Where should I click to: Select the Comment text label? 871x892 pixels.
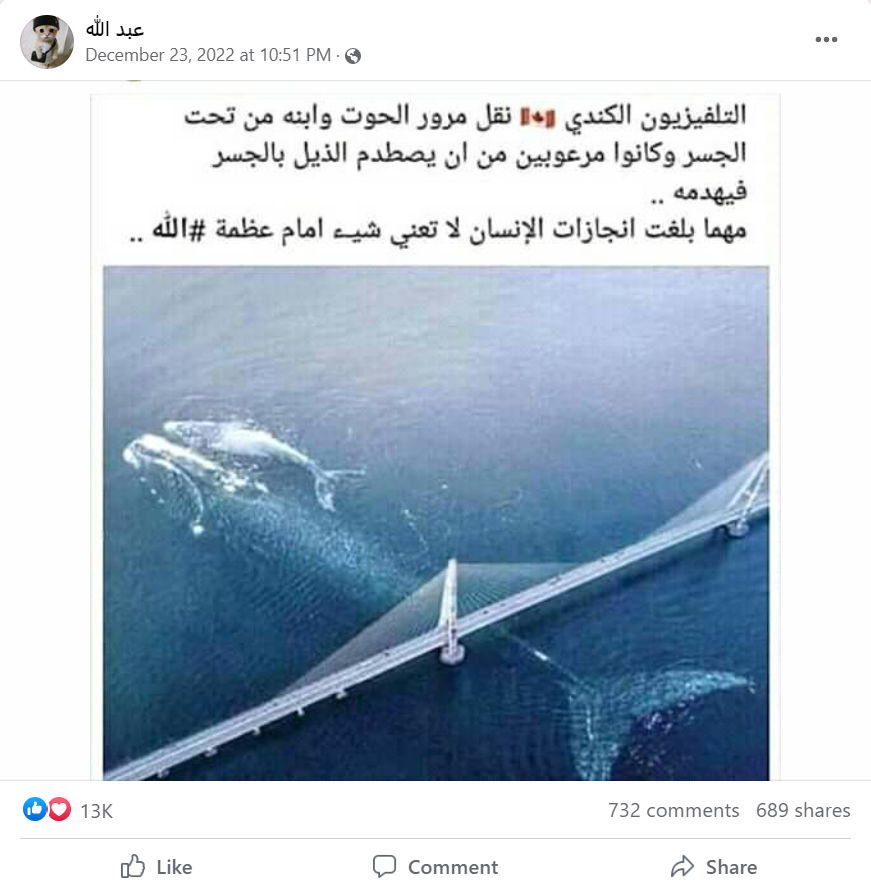tap(453, 868)
